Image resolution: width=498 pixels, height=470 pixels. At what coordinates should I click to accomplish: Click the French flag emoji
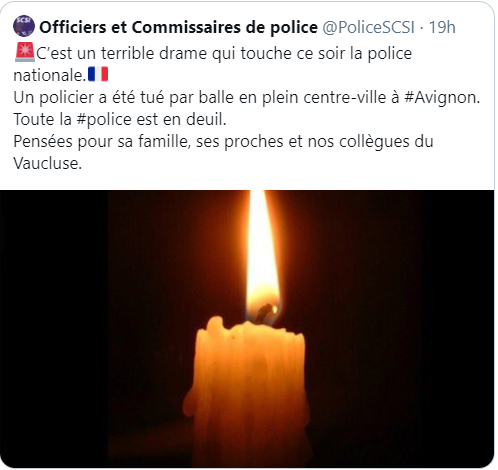98,74
